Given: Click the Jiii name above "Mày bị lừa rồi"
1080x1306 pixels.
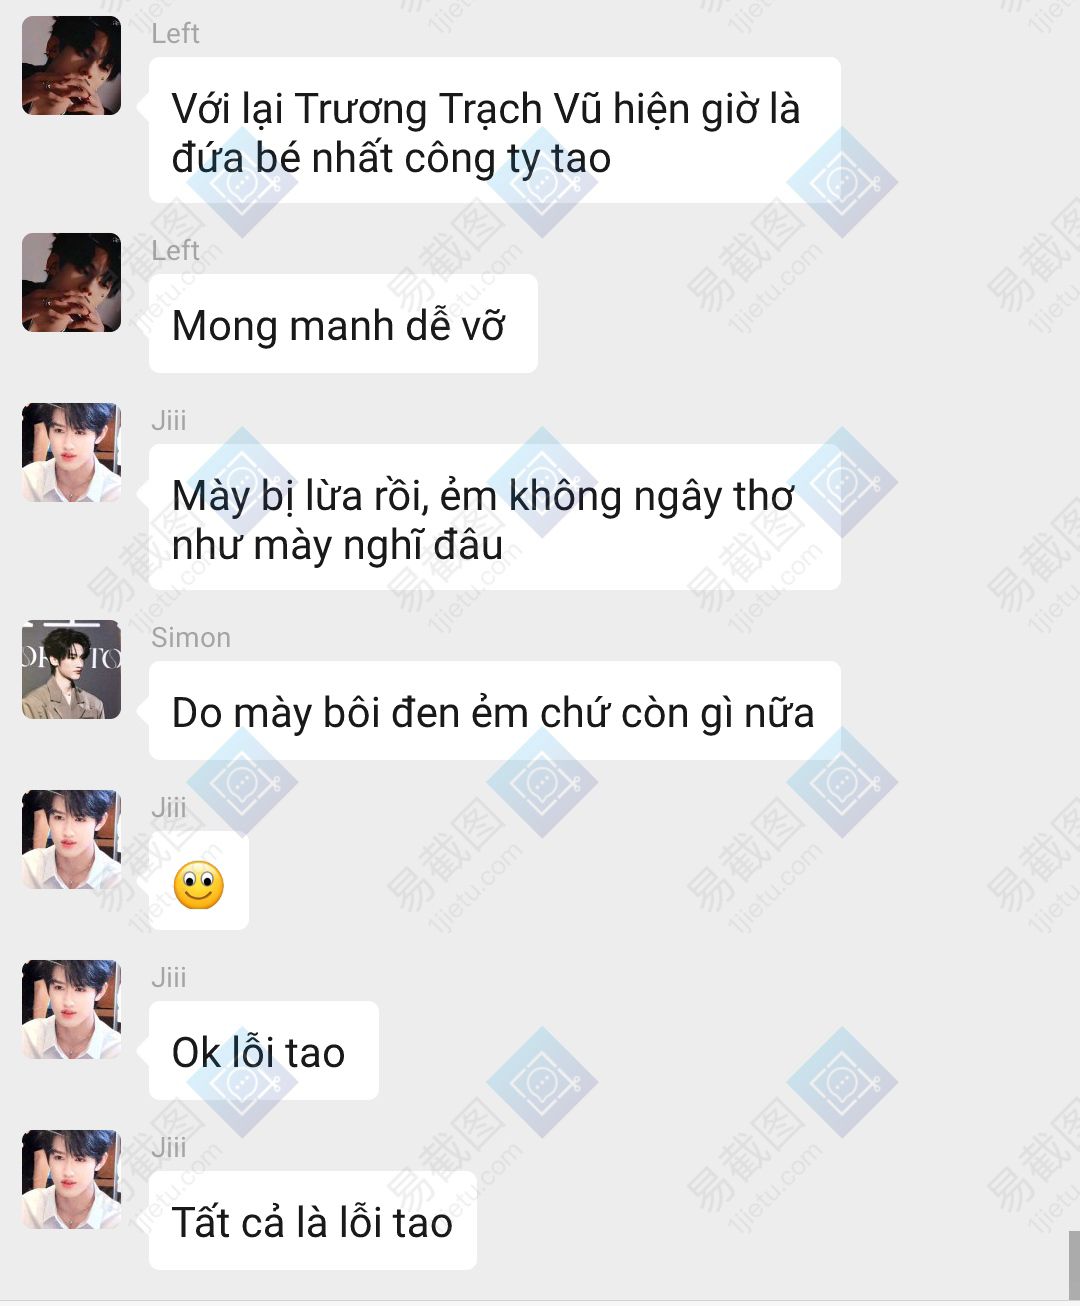Looking at the screenshot, I should point(169,420).
